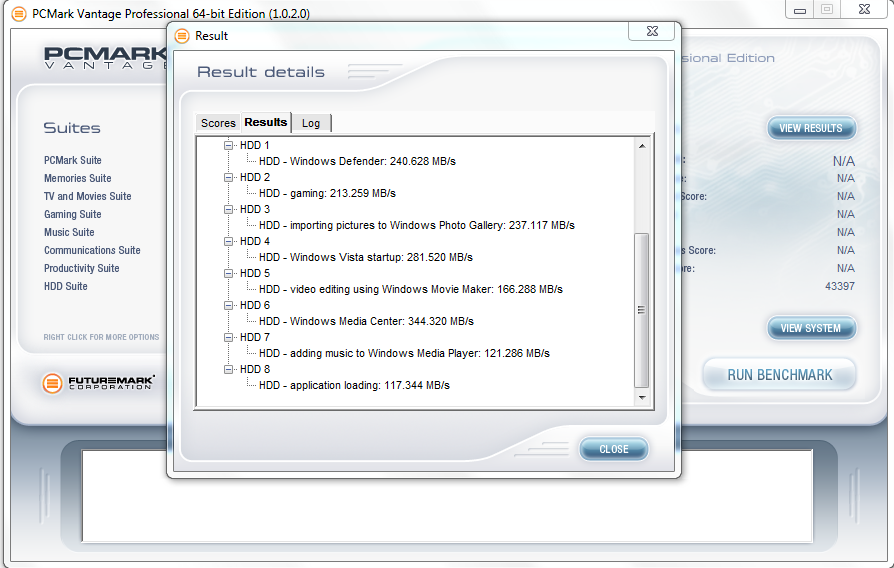The image size is (894, 568).
Task: Start the test with RUN BENCHMARK
Action: pyautogui.click(x=779, y=375)
